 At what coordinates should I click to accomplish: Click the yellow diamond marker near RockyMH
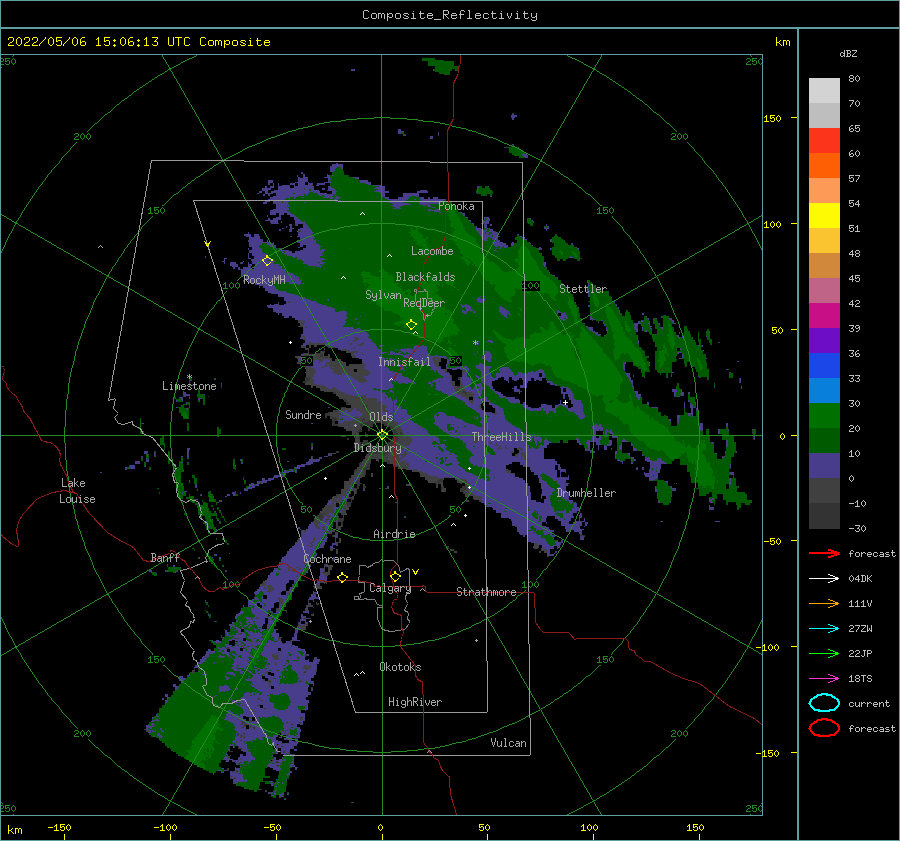click(267, 261)
